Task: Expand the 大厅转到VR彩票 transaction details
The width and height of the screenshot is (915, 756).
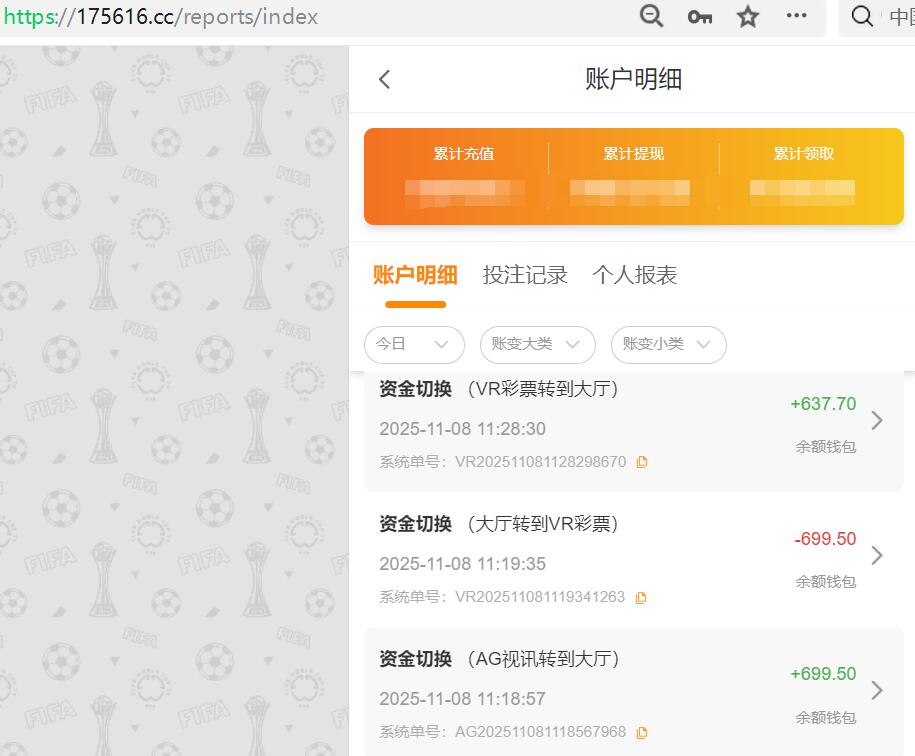Action: click(x=877, y=557)
